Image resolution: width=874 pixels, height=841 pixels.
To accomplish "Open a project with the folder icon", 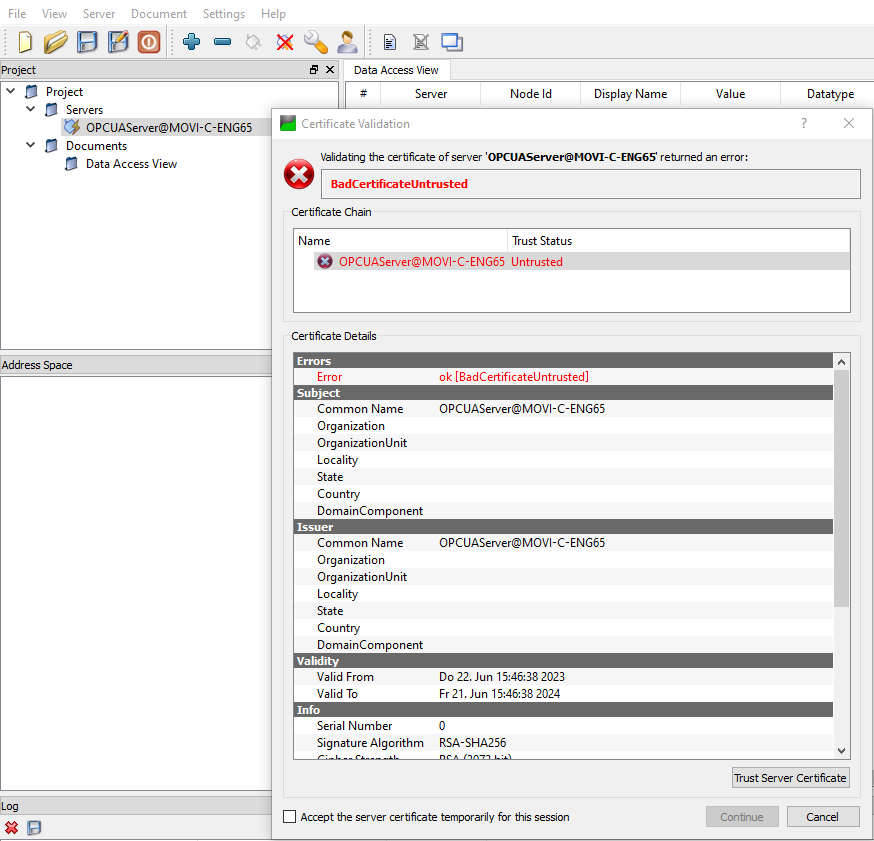I will [x=55, y=42].
